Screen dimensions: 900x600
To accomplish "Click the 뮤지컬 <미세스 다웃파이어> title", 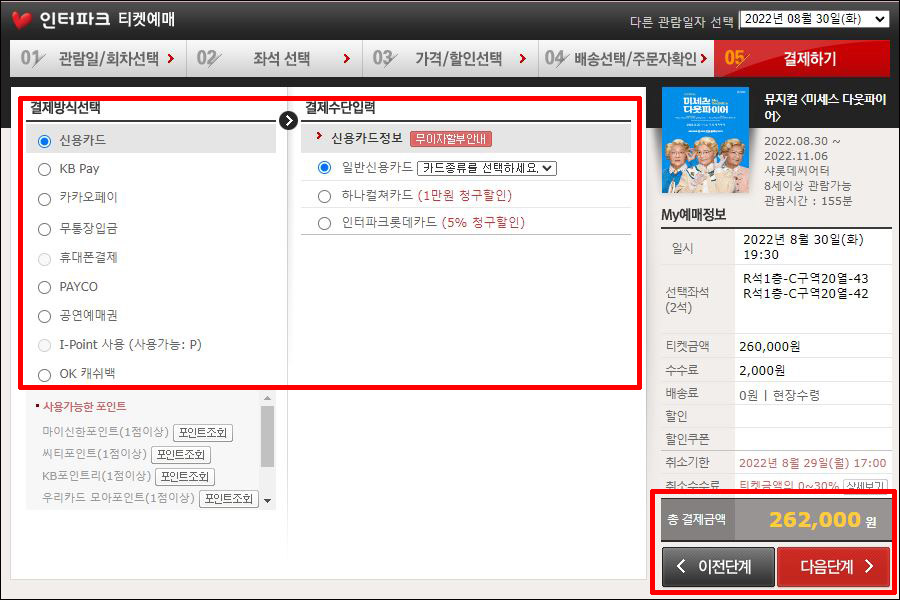I will tap(825, 107).
